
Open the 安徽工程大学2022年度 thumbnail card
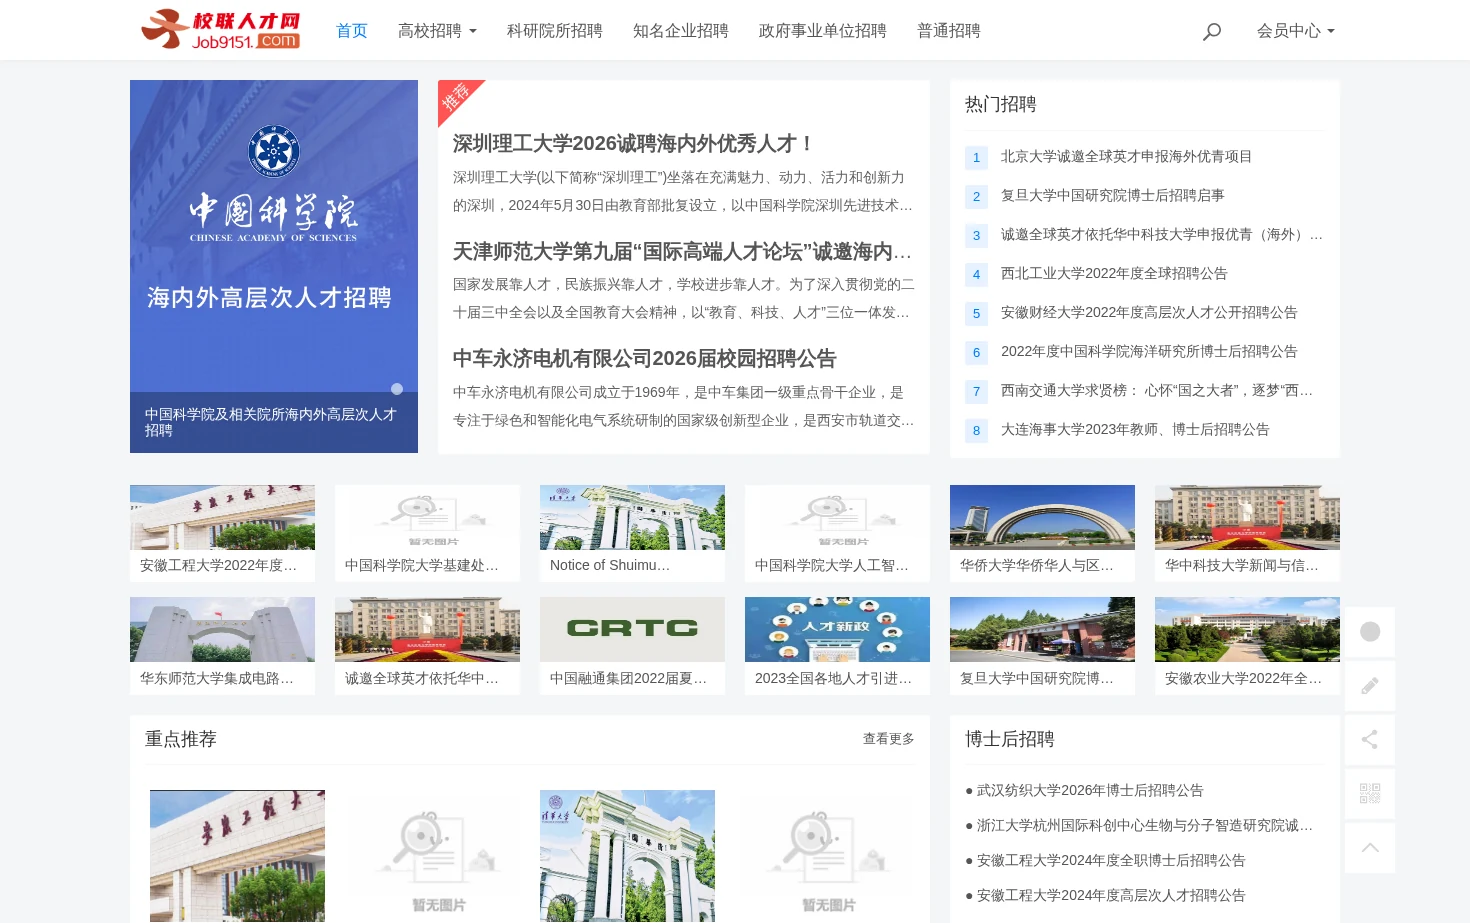[222, 533]
